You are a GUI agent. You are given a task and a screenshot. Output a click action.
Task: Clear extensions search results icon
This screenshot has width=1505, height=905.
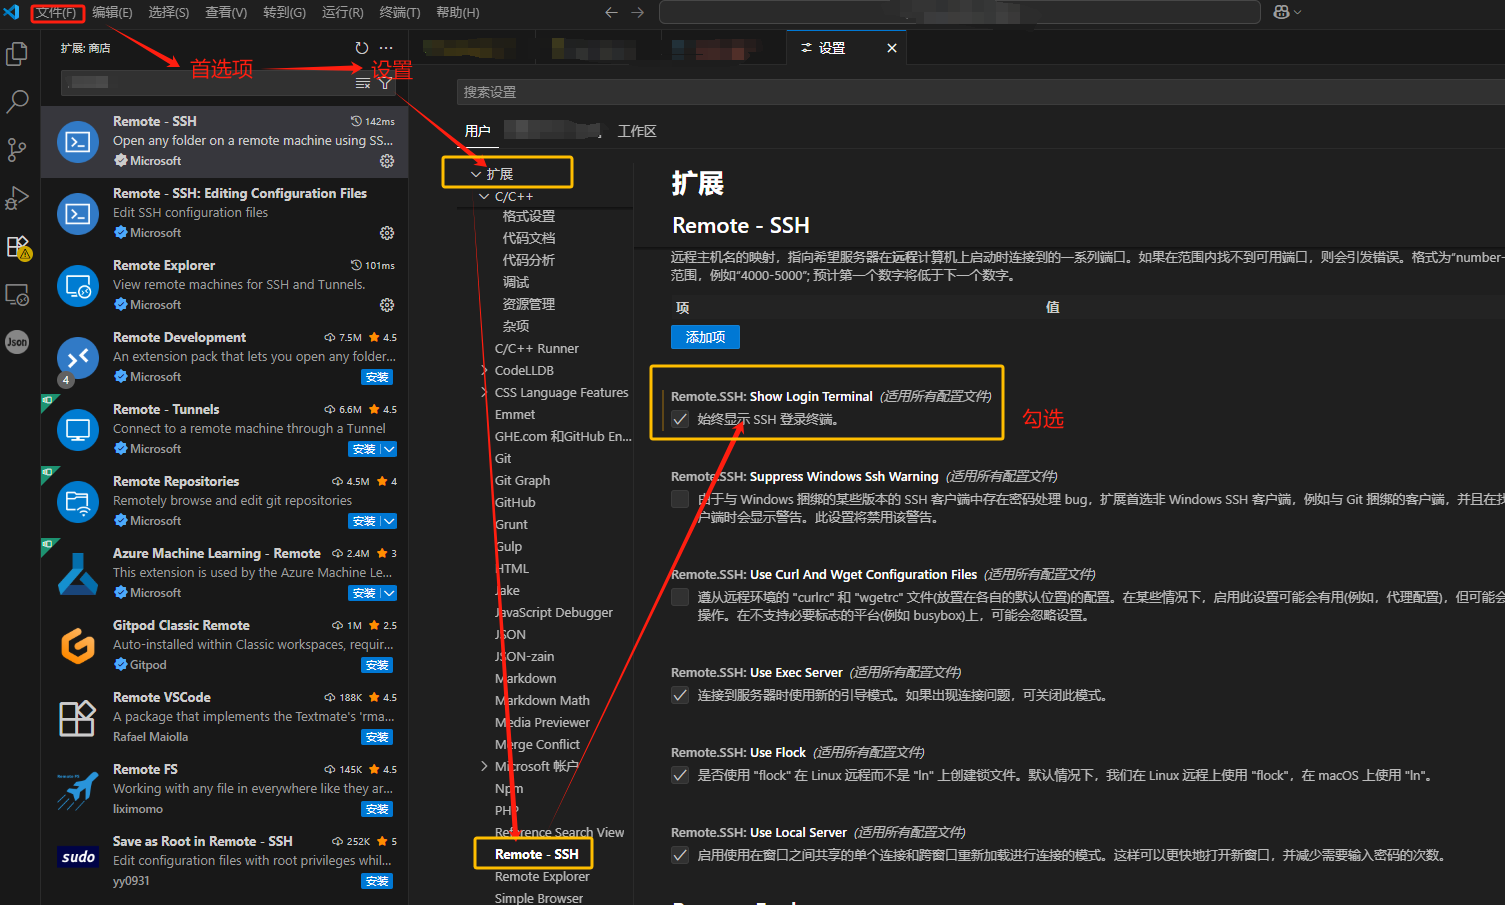363,83
